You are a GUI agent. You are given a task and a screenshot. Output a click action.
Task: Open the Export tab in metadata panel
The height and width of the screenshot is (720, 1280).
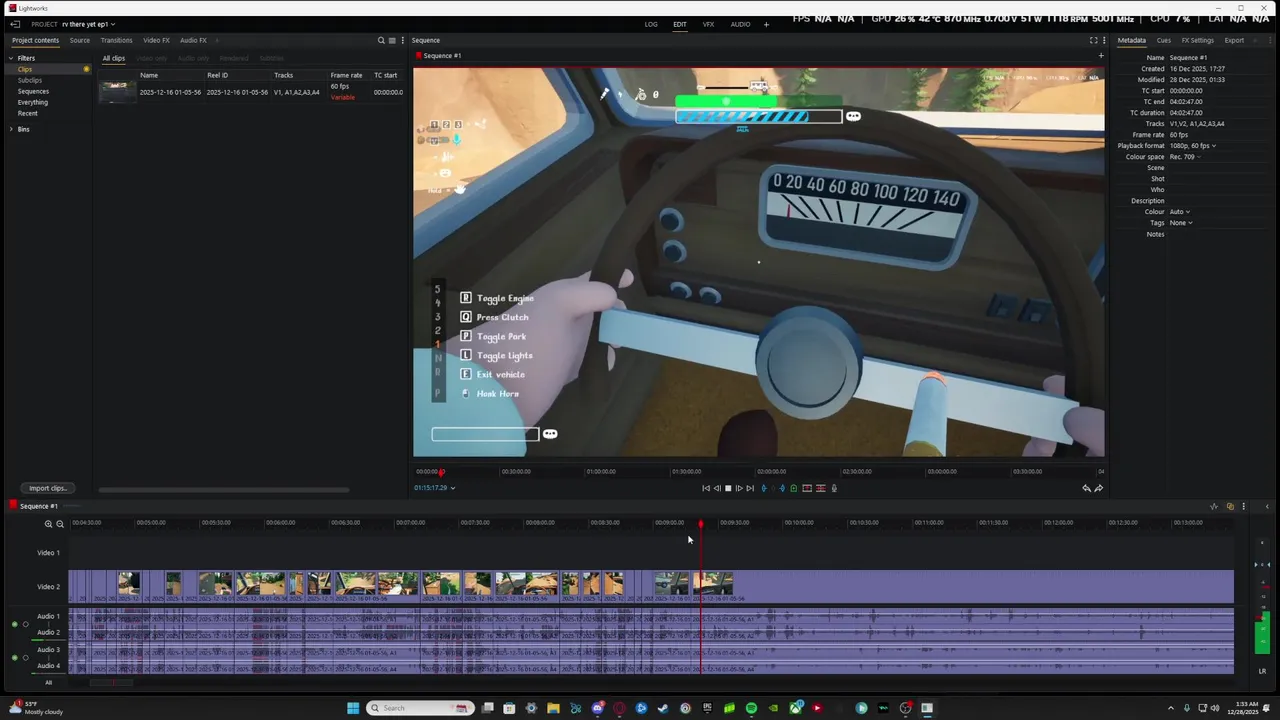coord(1234,40)
